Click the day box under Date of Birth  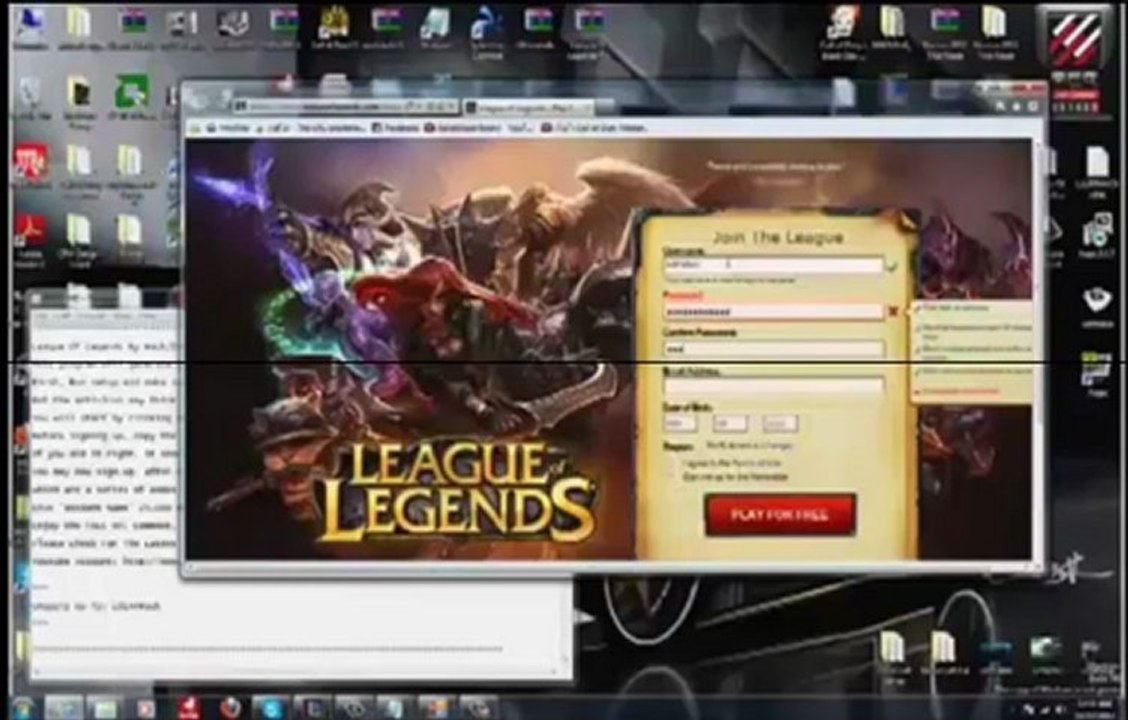(730, 424)
